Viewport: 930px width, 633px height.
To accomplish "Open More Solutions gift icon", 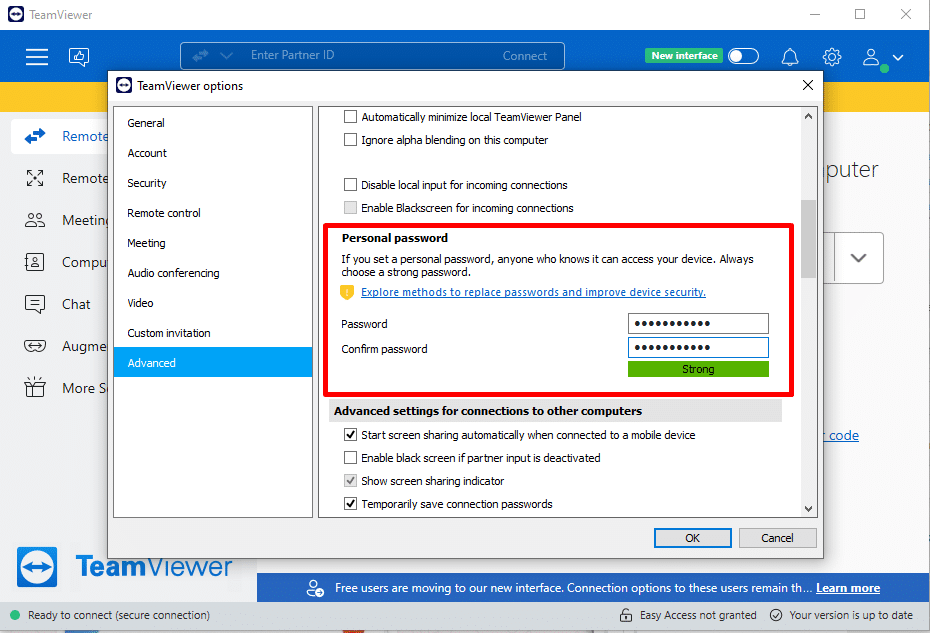I will click(x=35, y=387).
